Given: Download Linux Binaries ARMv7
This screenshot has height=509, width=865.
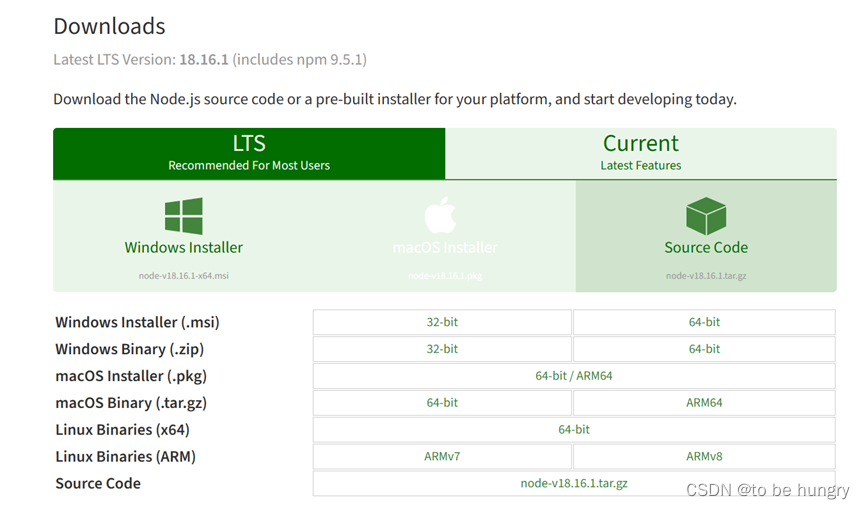Looking at the screenshot, I should (442, 457).
